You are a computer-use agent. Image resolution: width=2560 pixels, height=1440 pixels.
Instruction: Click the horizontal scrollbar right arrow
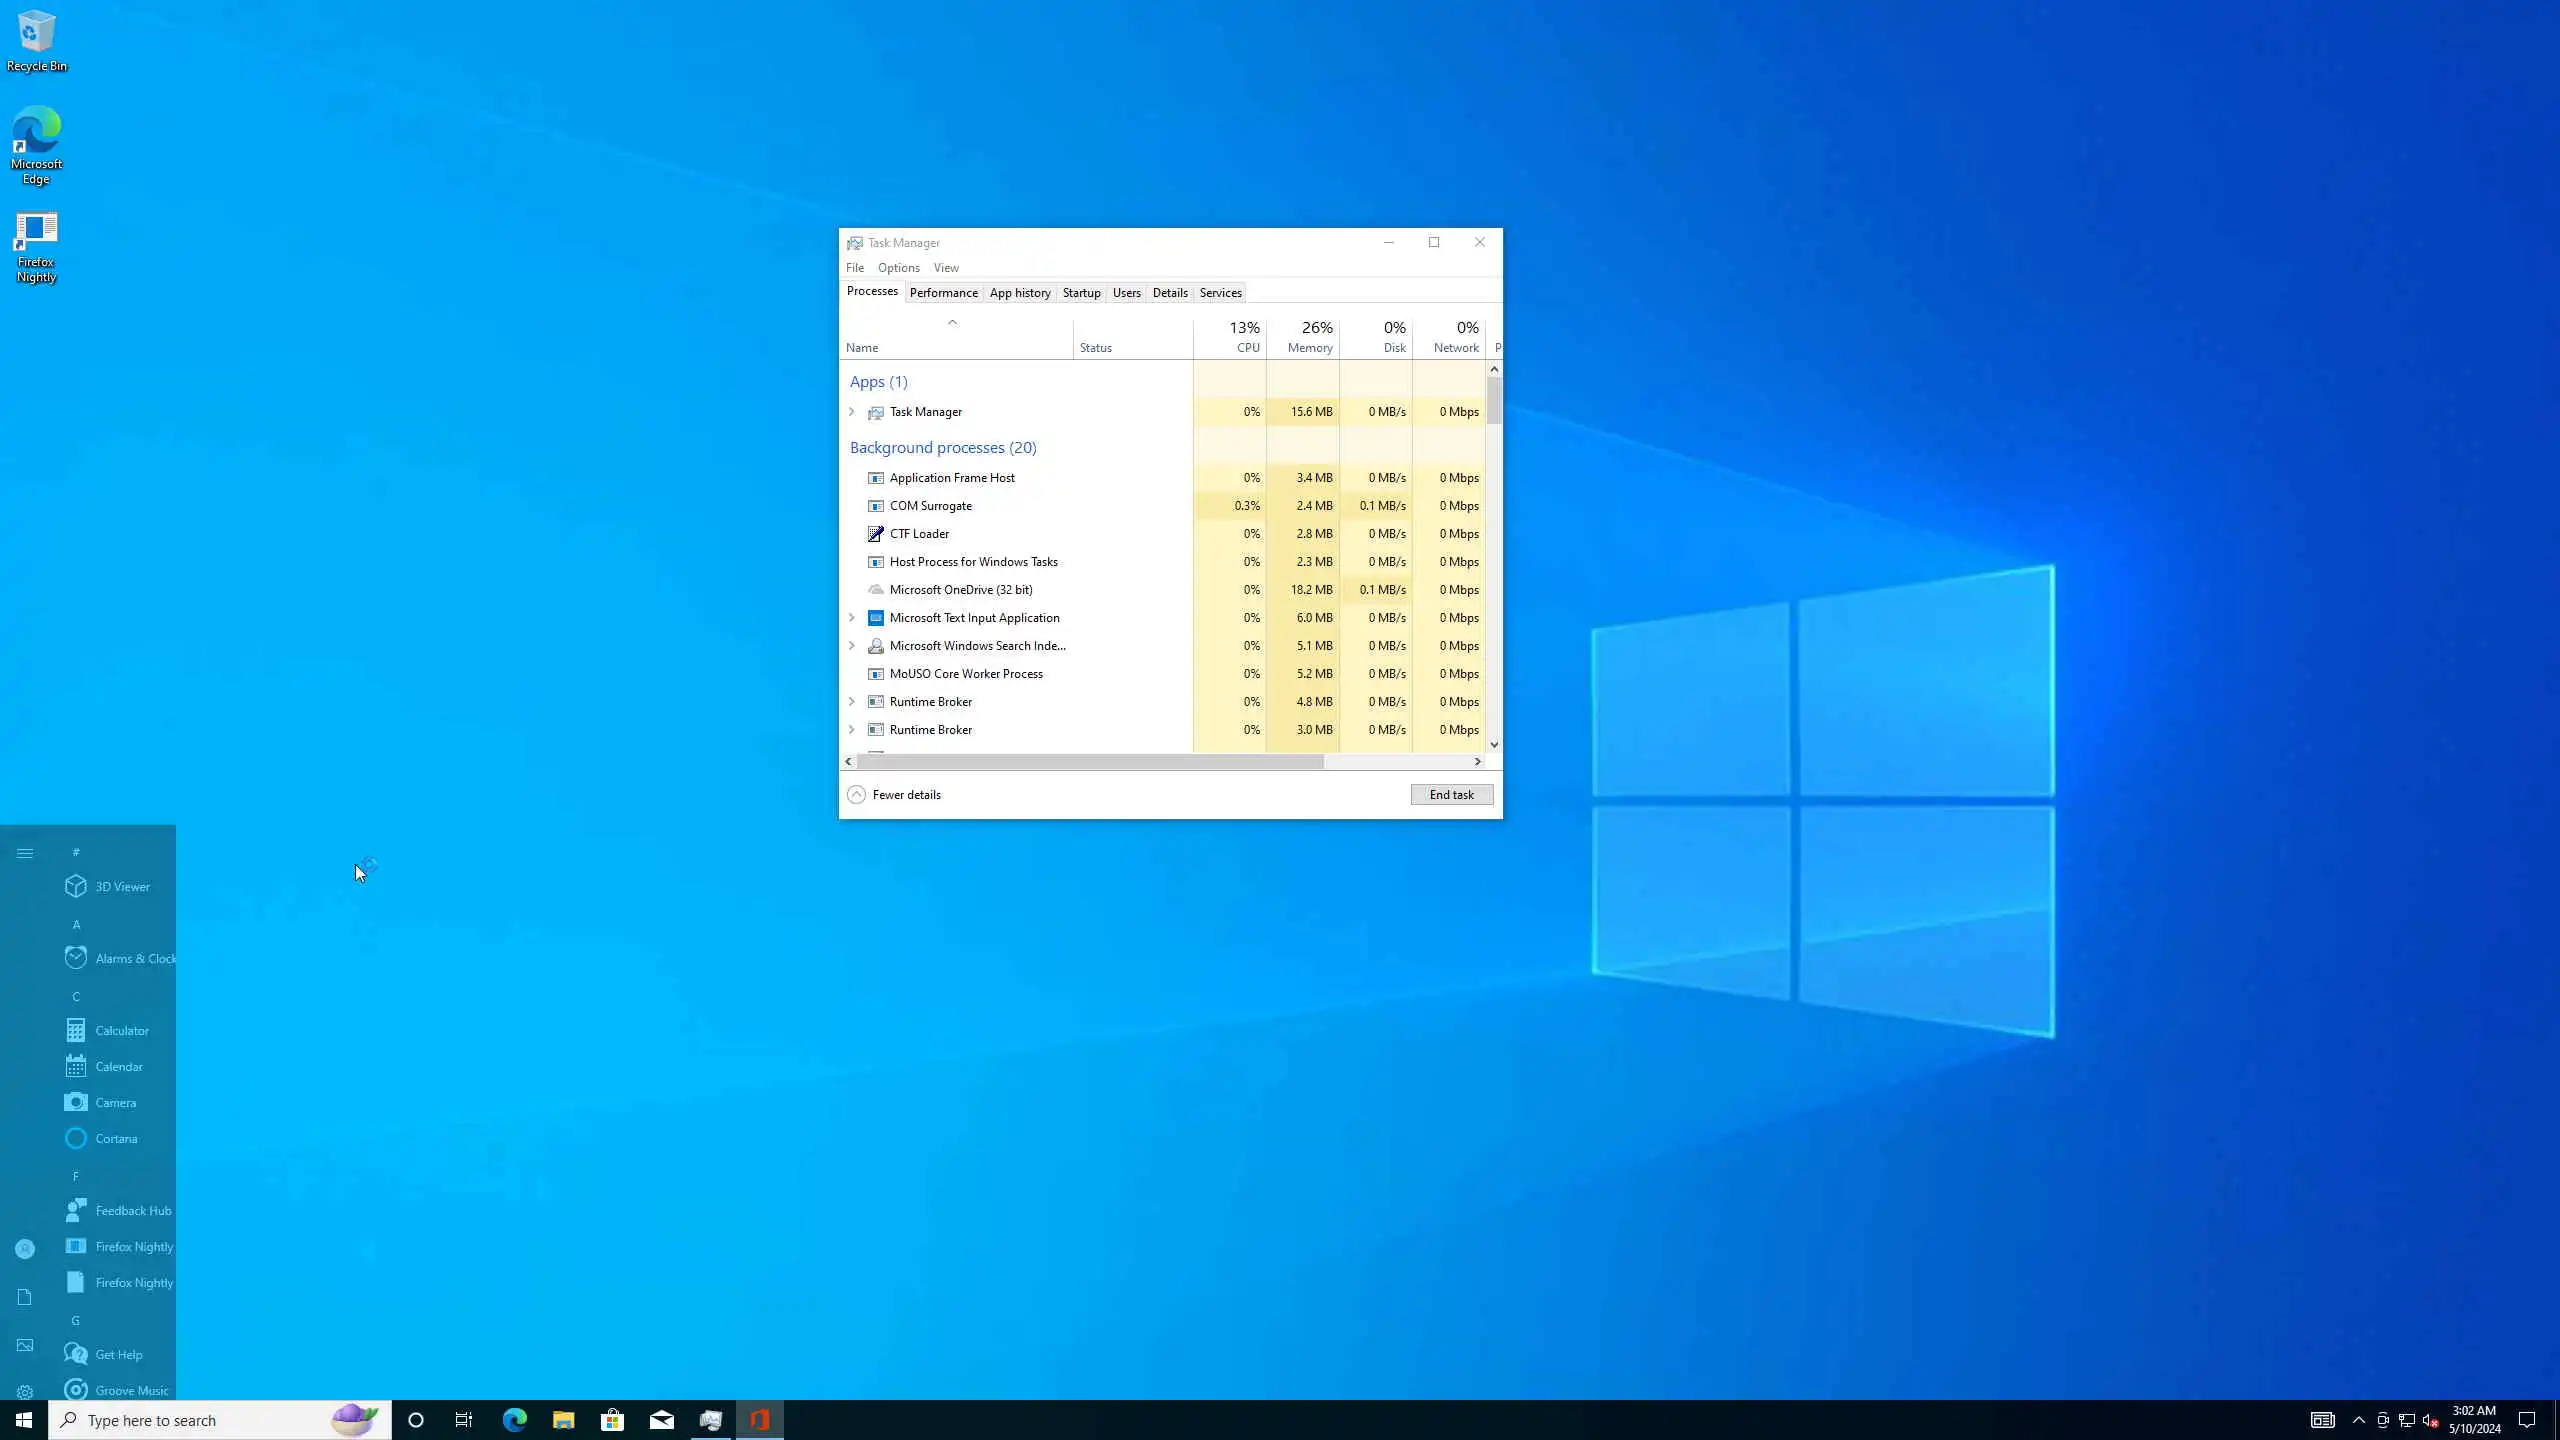tap(1477, 761)
